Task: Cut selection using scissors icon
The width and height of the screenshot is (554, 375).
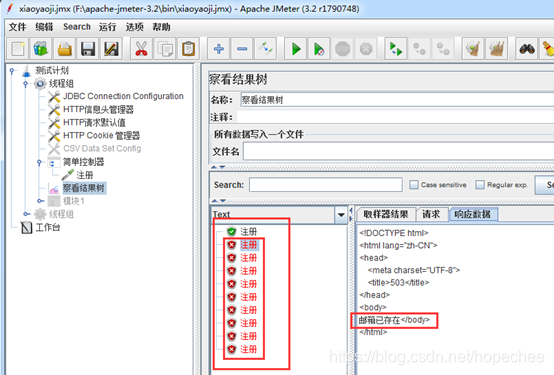Action: pyautogui.click(x=141, y=49)
